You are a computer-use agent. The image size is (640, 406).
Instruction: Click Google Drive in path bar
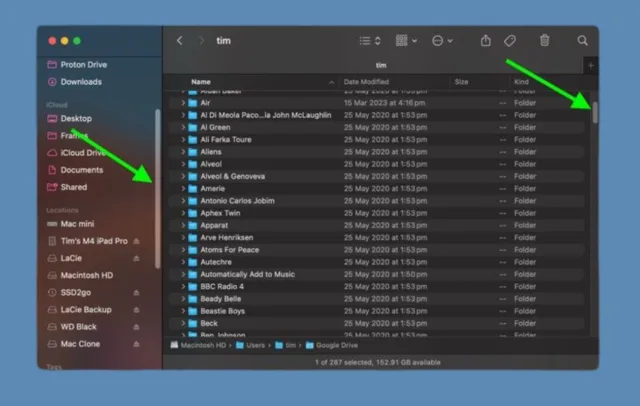coord(332,345)
